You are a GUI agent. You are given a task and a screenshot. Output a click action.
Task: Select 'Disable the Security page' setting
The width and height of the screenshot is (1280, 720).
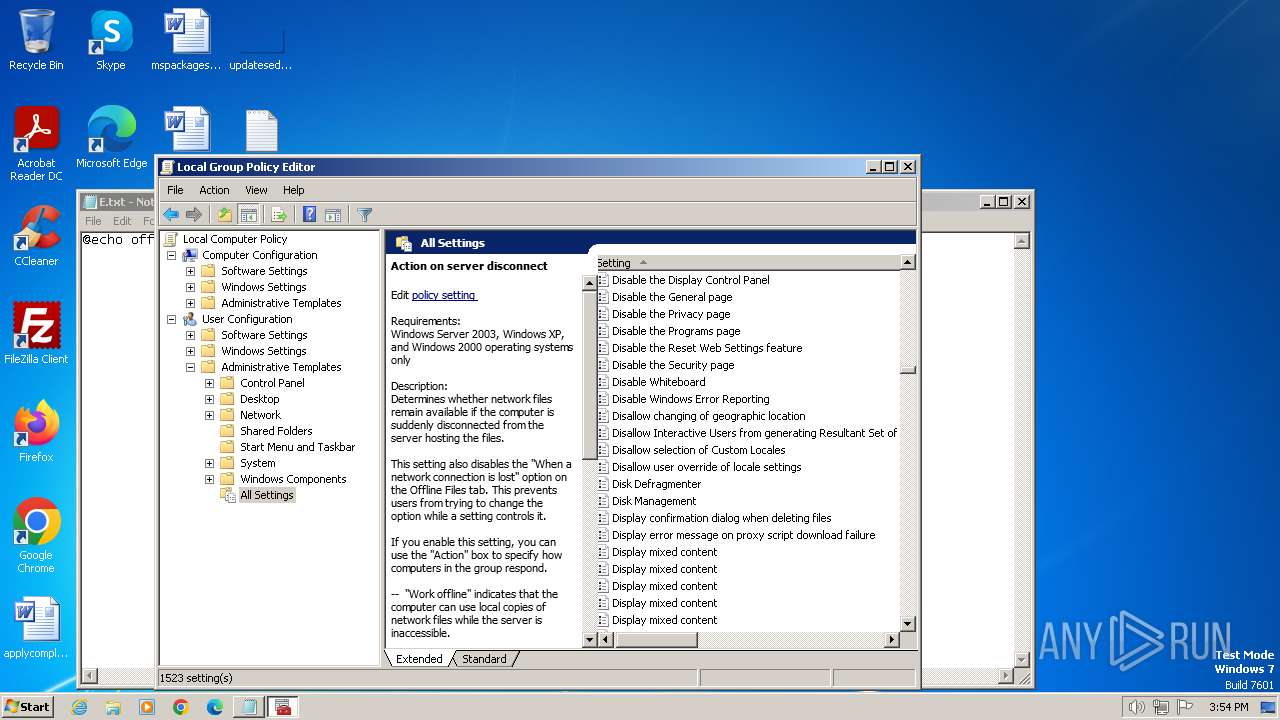click(x=673, y=365)
